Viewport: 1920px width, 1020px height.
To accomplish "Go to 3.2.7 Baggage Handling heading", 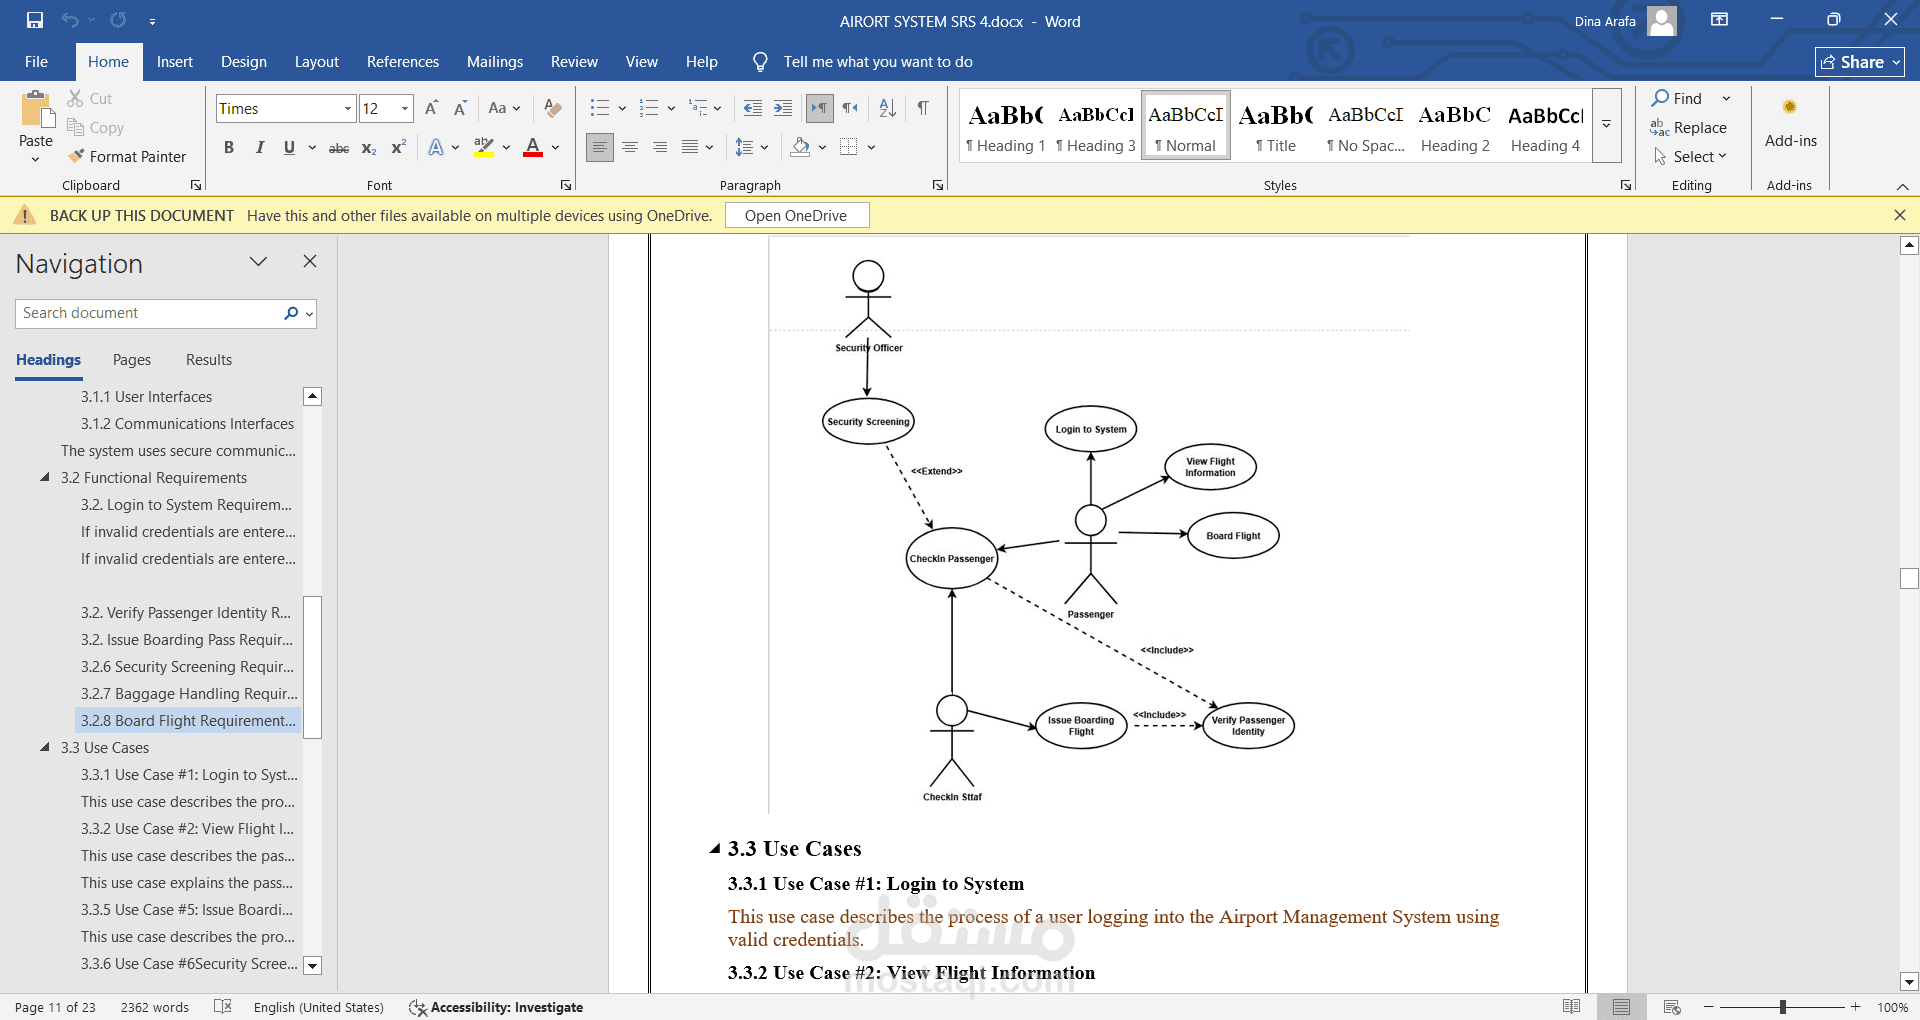I will pos(189,693).
